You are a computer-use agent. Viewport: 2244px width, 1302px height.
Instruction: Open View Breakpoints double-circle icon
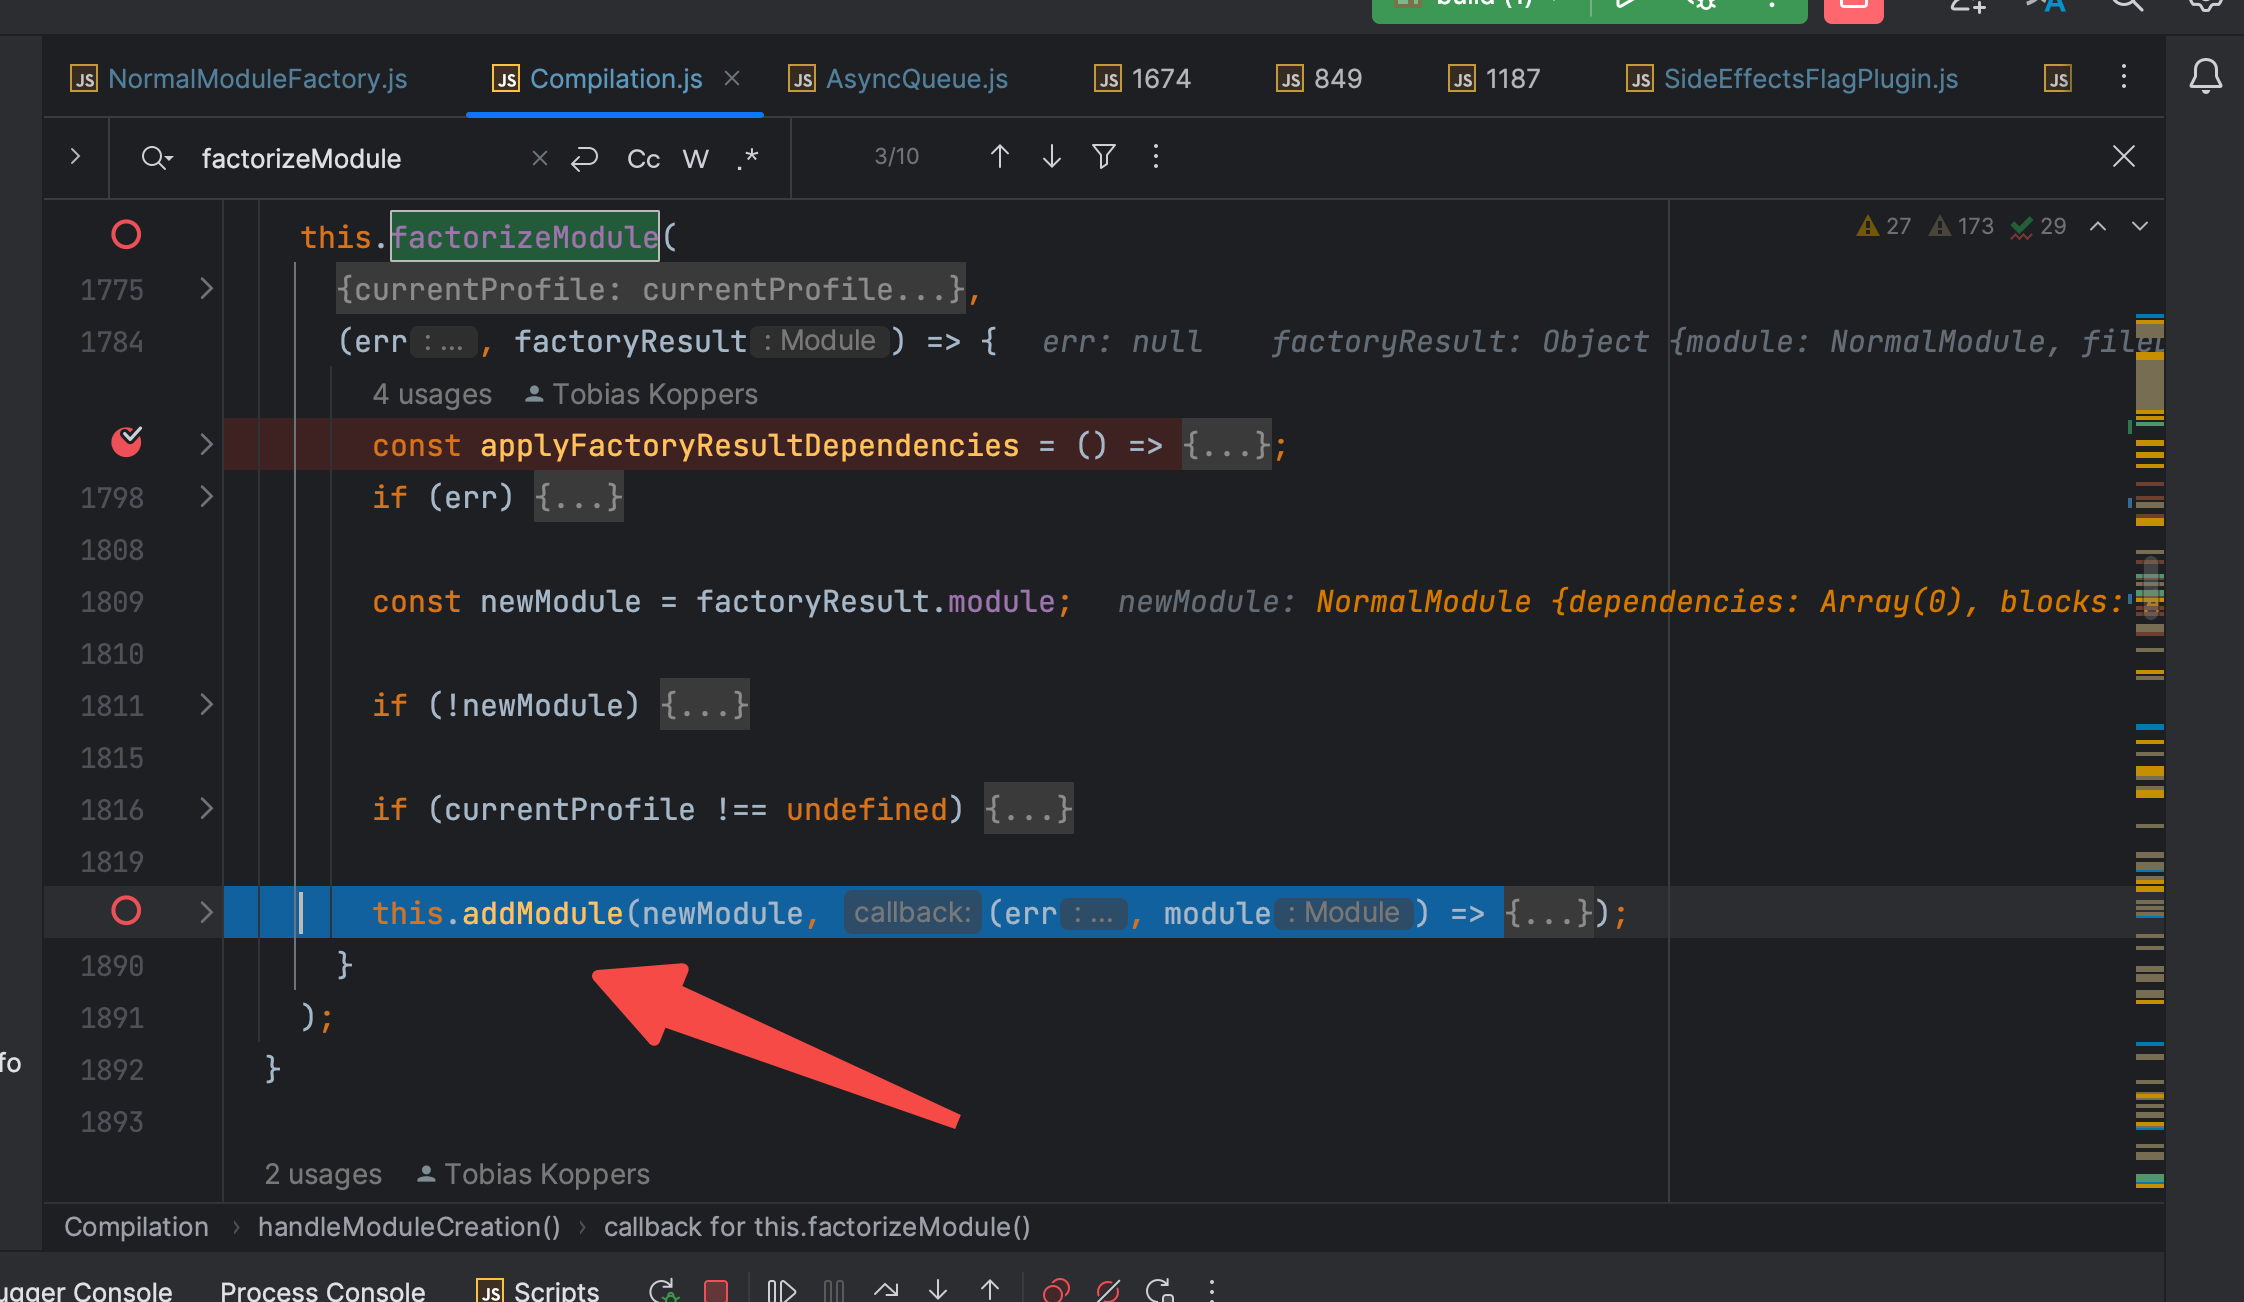pos(1056,1290)
